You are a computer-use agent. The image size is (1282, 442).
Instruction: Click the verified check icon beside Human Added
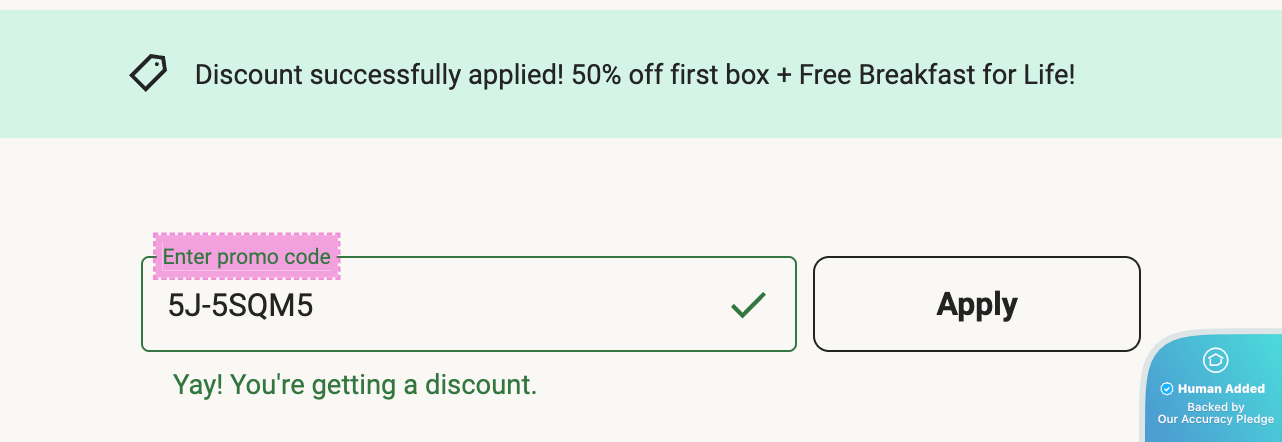(x=1166, y=389)
